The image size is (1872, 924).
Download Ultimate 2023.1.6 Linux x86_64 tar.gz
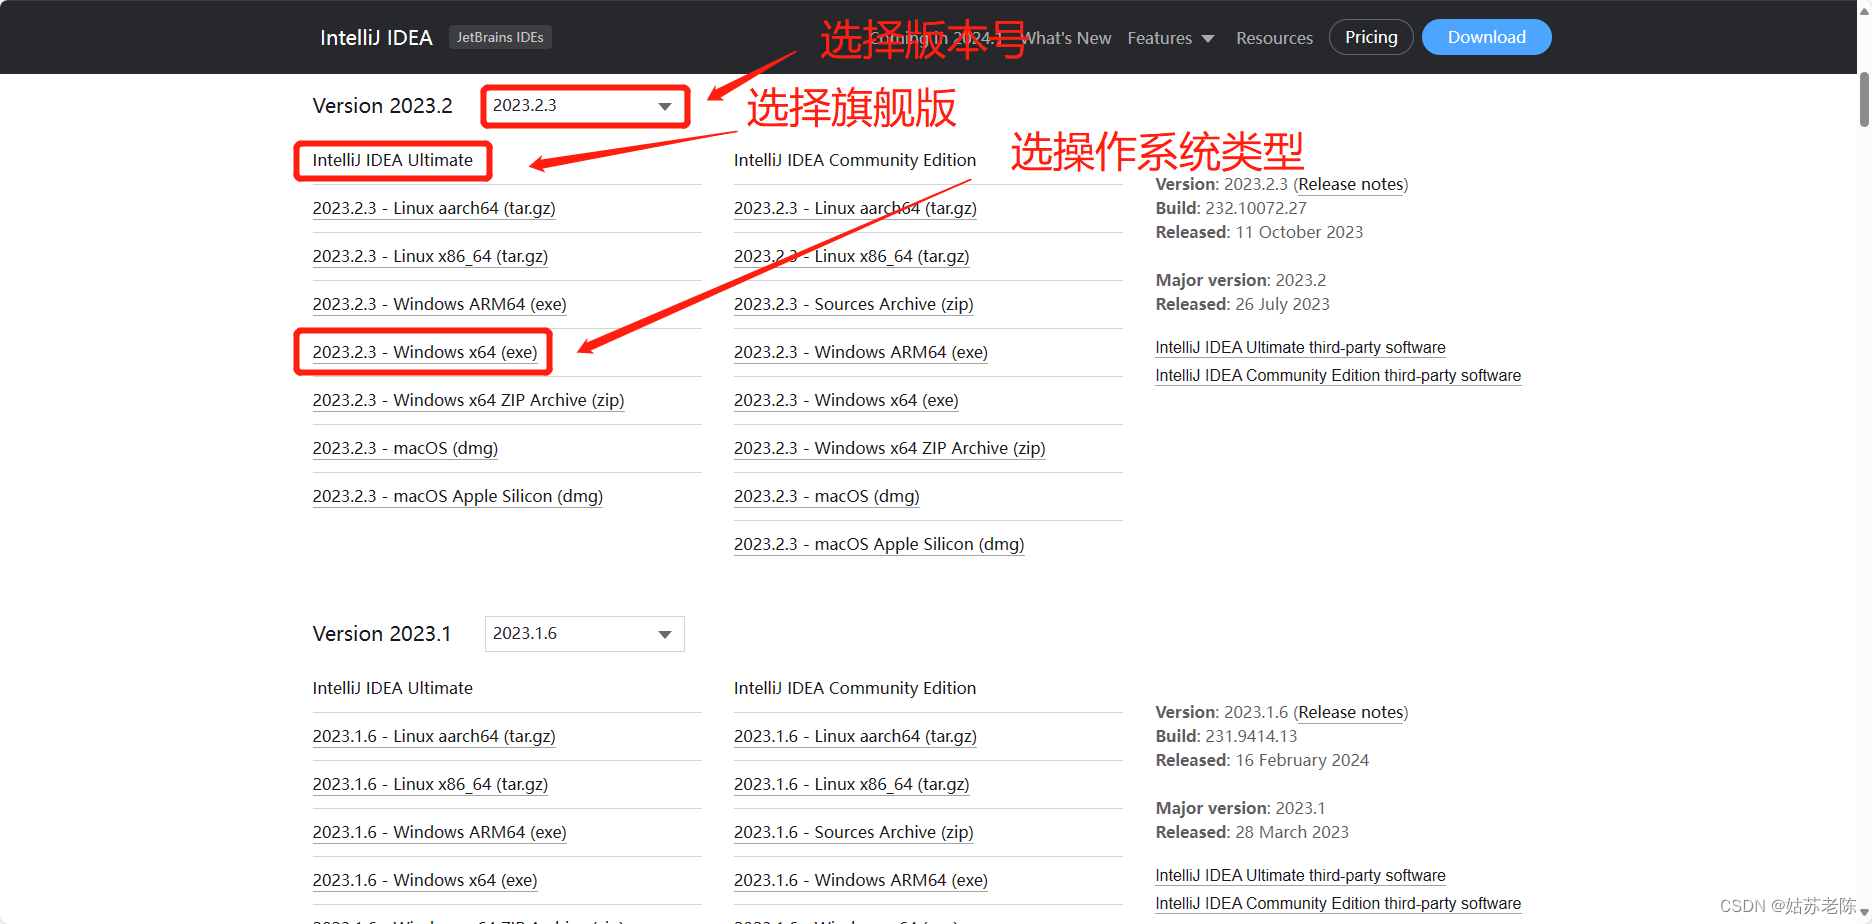(x=430, y=784)
